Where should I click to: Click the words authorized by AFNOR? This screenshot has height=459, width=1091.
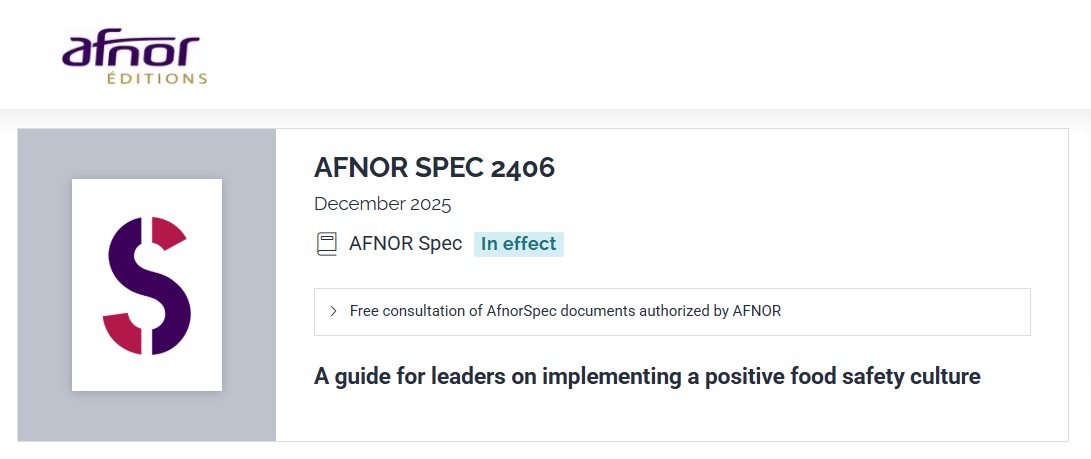[x=720, y=311]
